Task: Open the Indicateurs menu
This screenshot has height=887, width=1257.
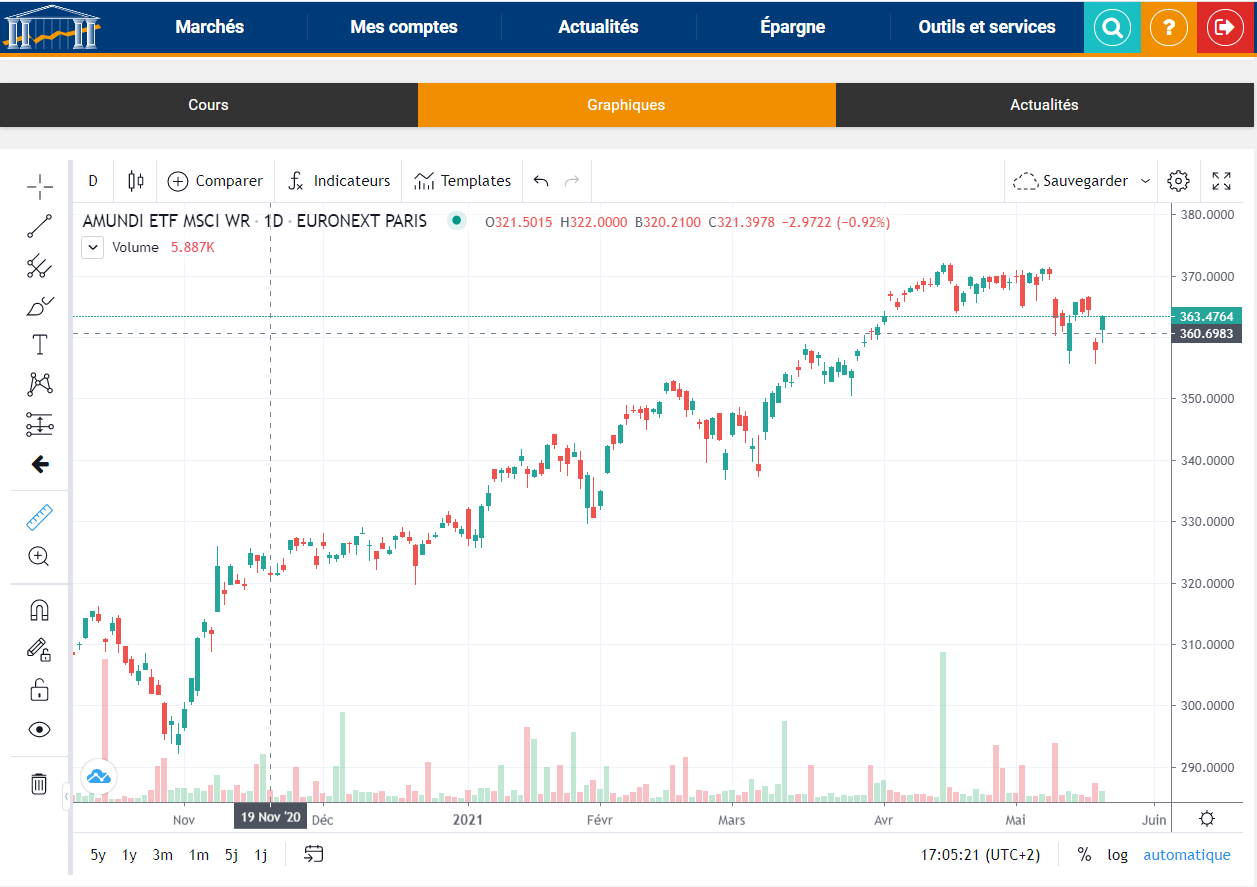Action: (339, 181)
